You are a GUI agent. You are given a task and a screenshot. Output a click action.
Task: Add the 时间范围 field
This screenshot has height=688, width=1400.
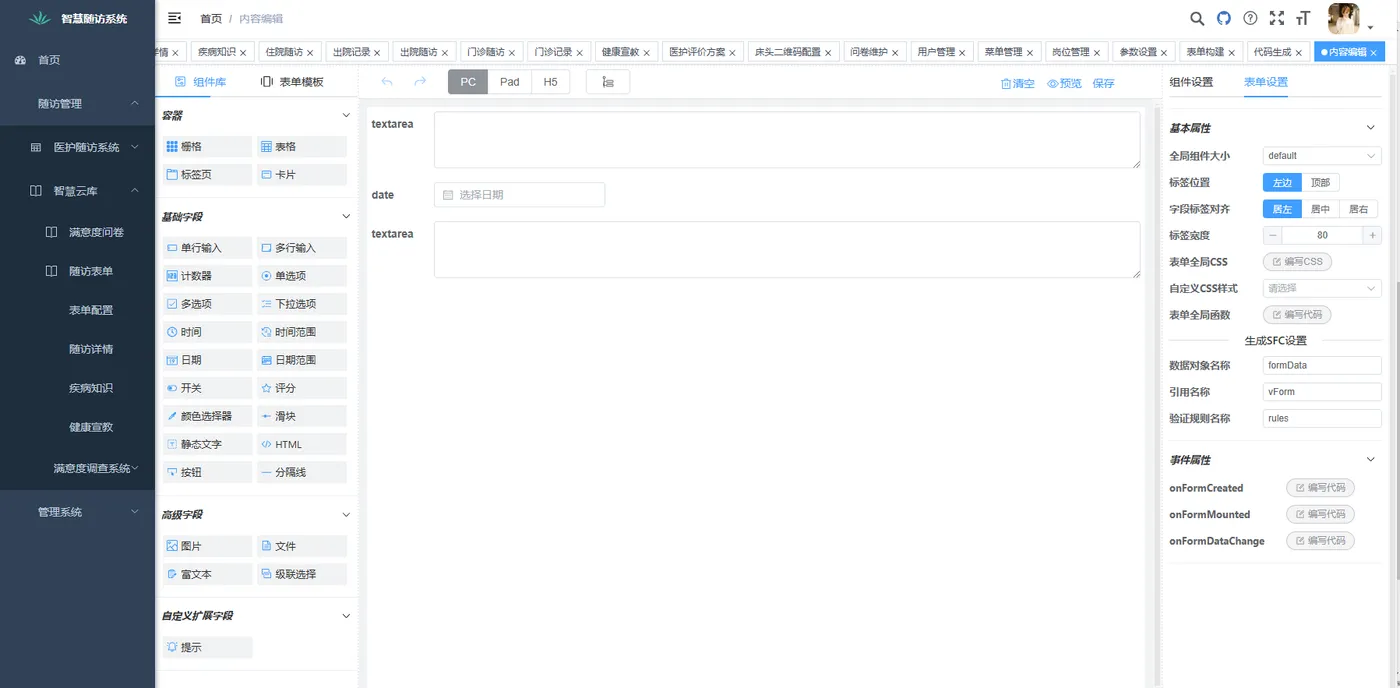point(302,332)
